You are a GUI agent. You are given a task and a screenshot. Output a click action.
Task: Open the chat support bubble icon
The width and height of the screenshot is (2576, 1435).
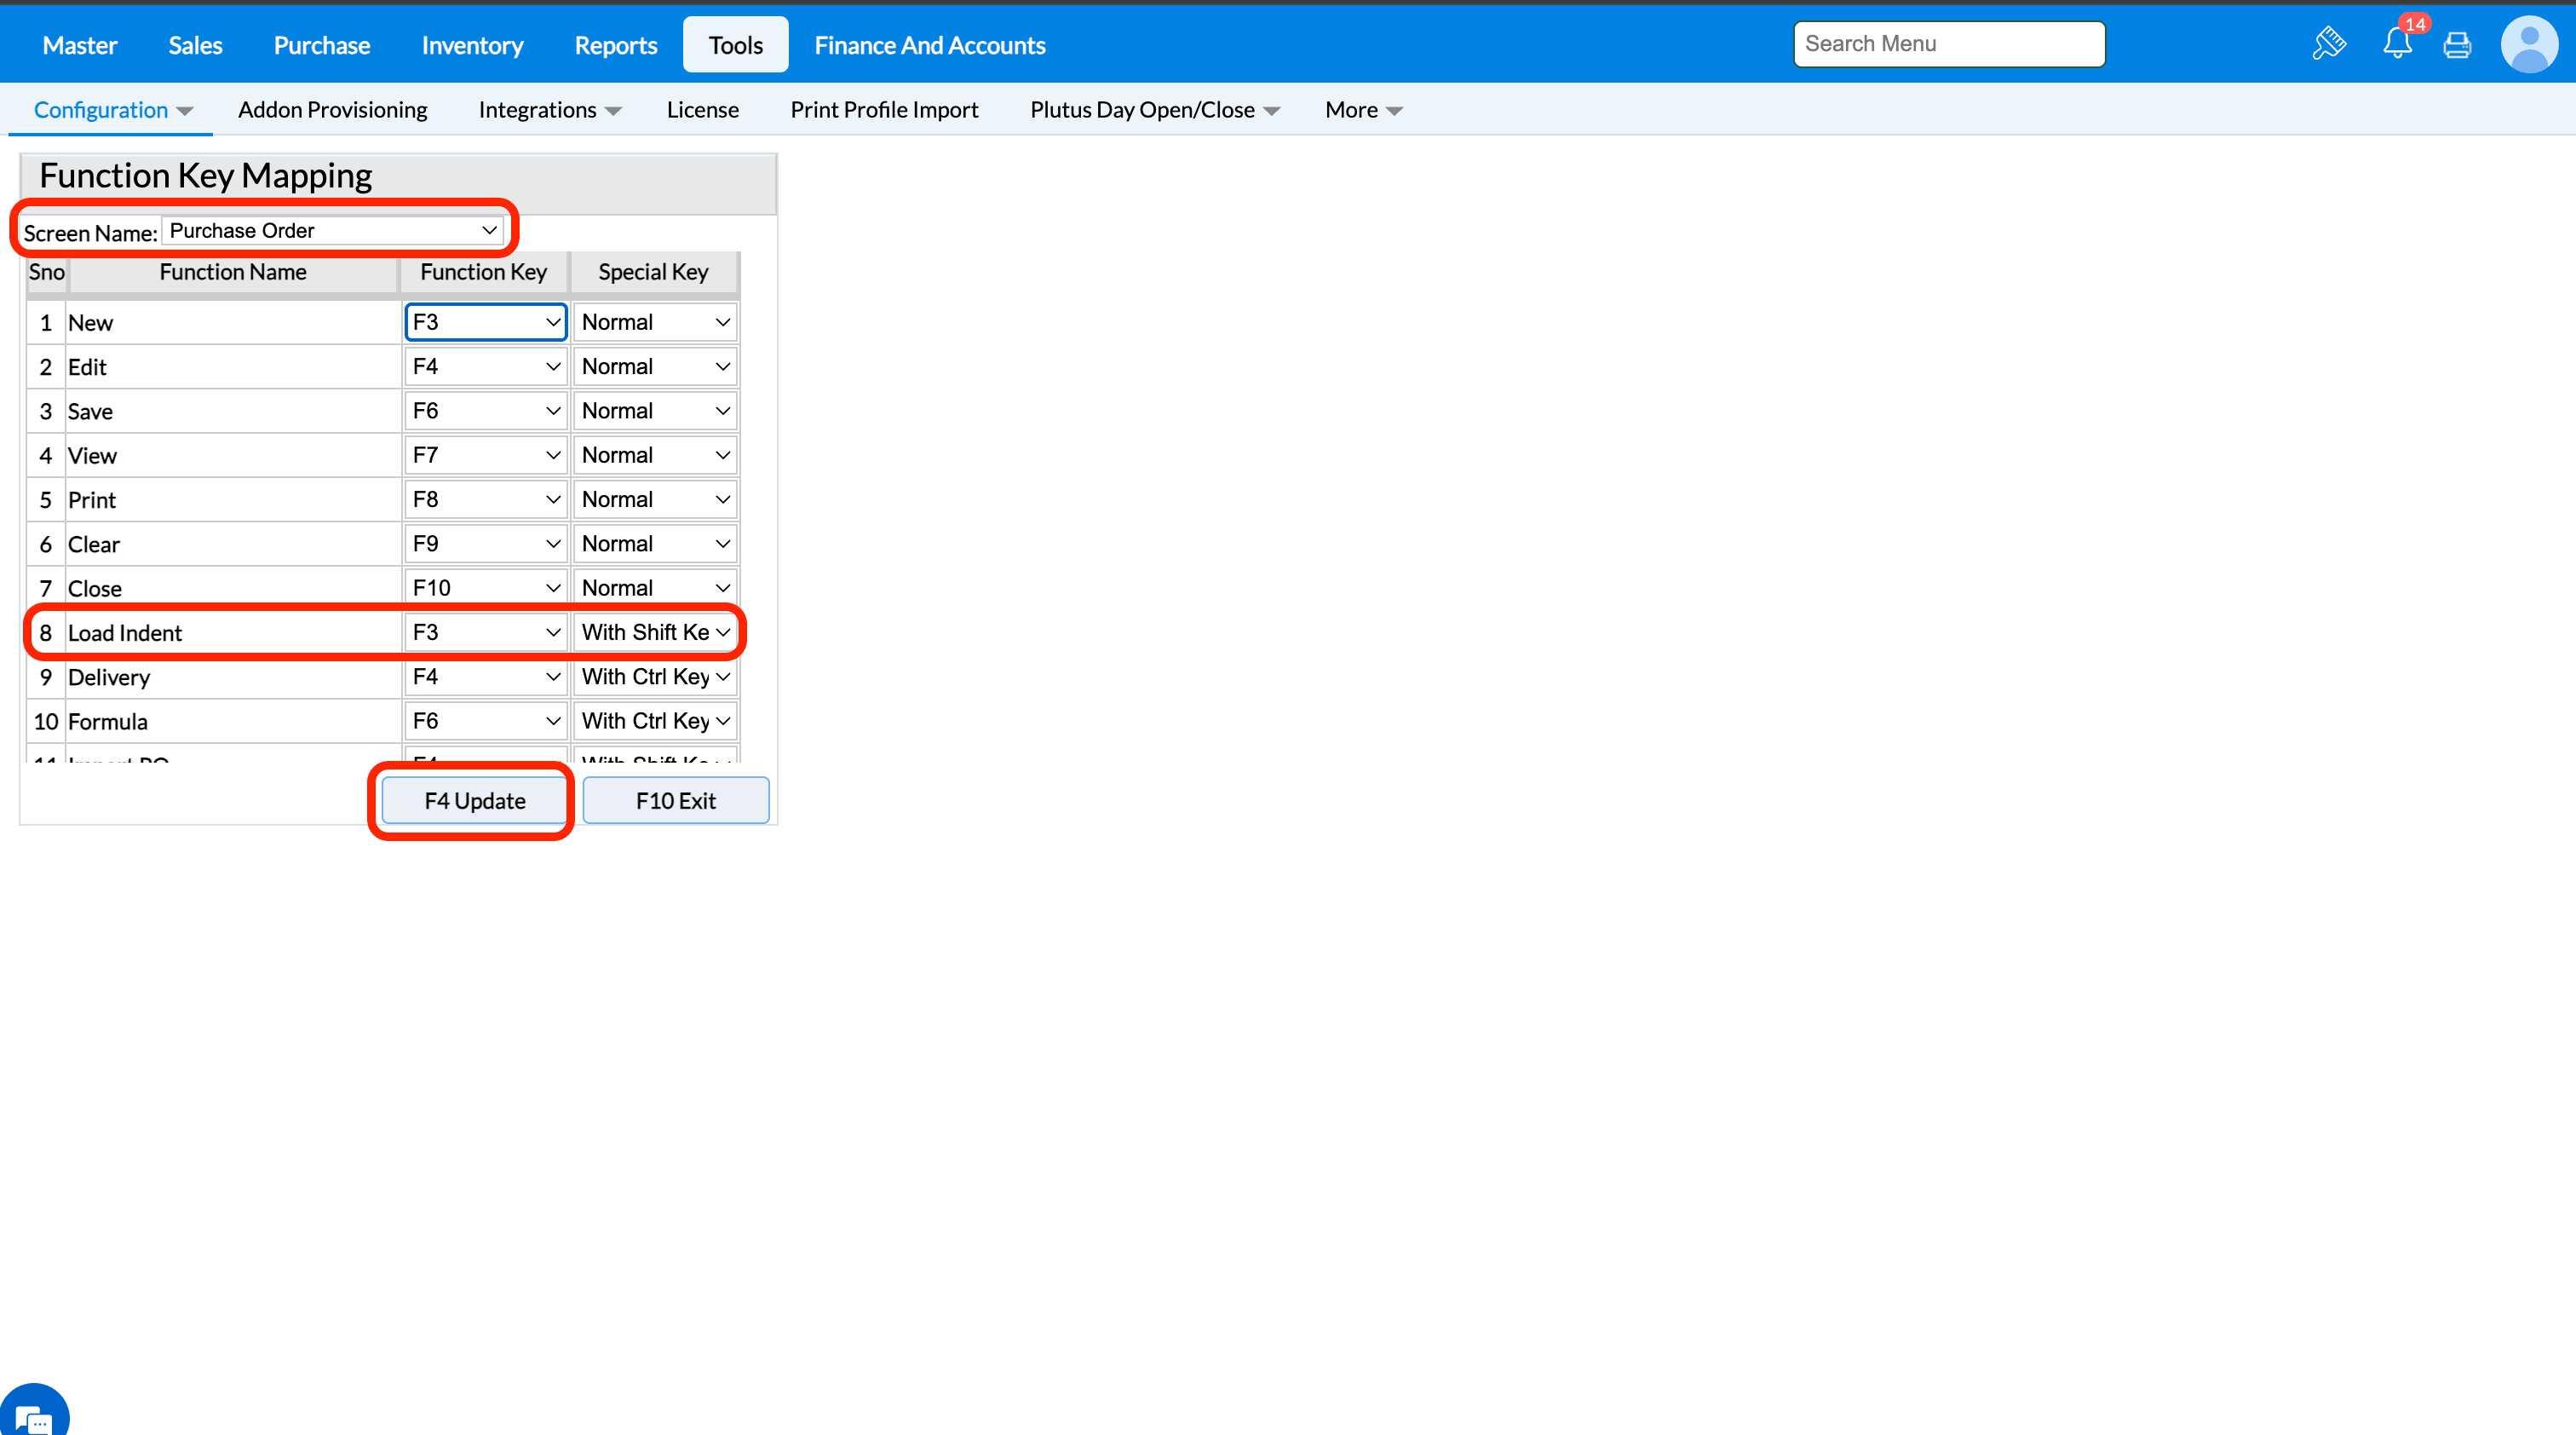pyautogui.click(x=32, y=1414)
